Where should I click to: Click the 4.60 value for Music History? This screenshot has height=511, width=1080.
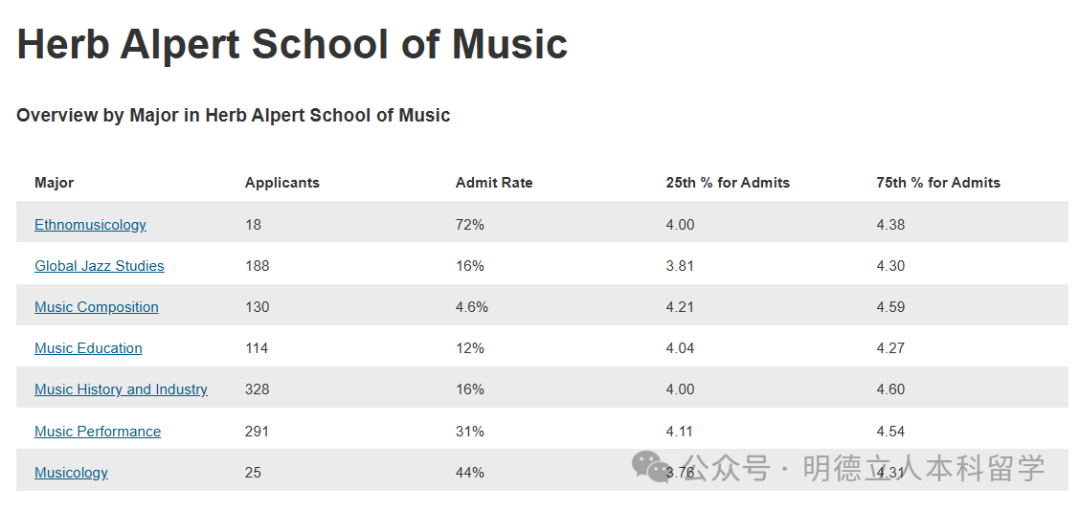pyautogui.click(x=890, y=389)
